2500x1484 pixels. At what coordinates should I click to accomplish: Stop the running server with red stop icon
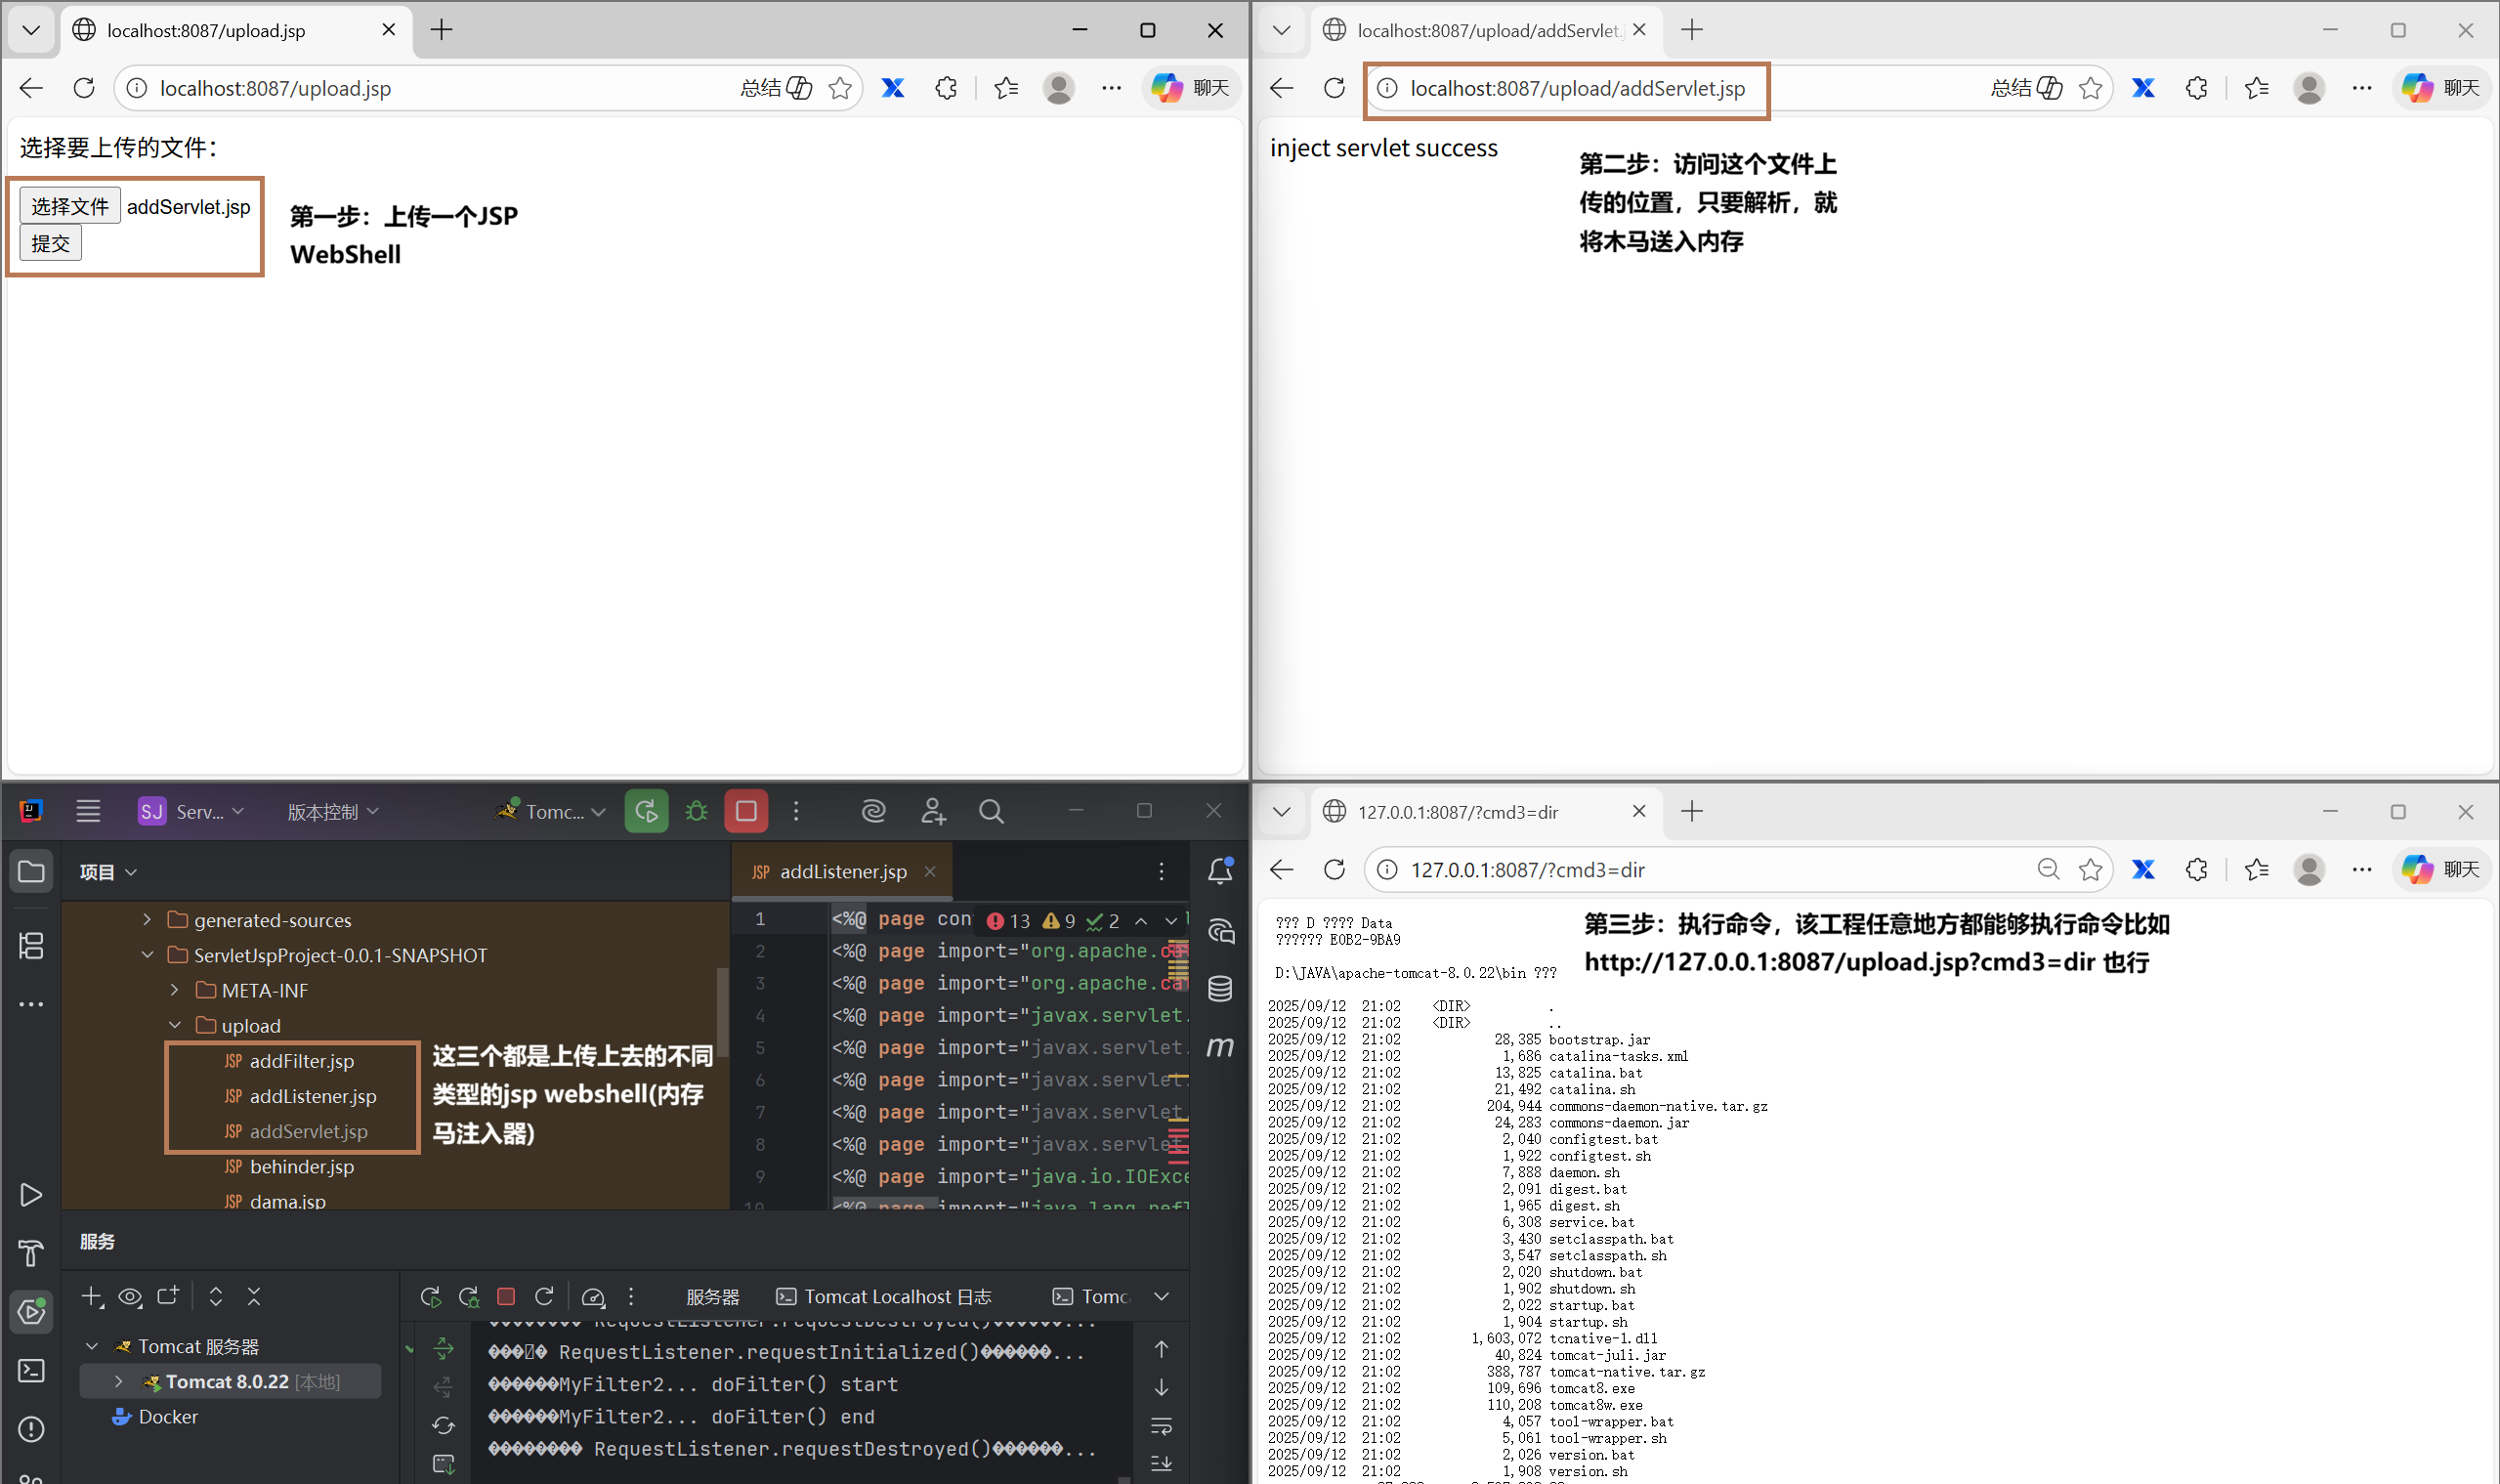[x=746, y=811]
